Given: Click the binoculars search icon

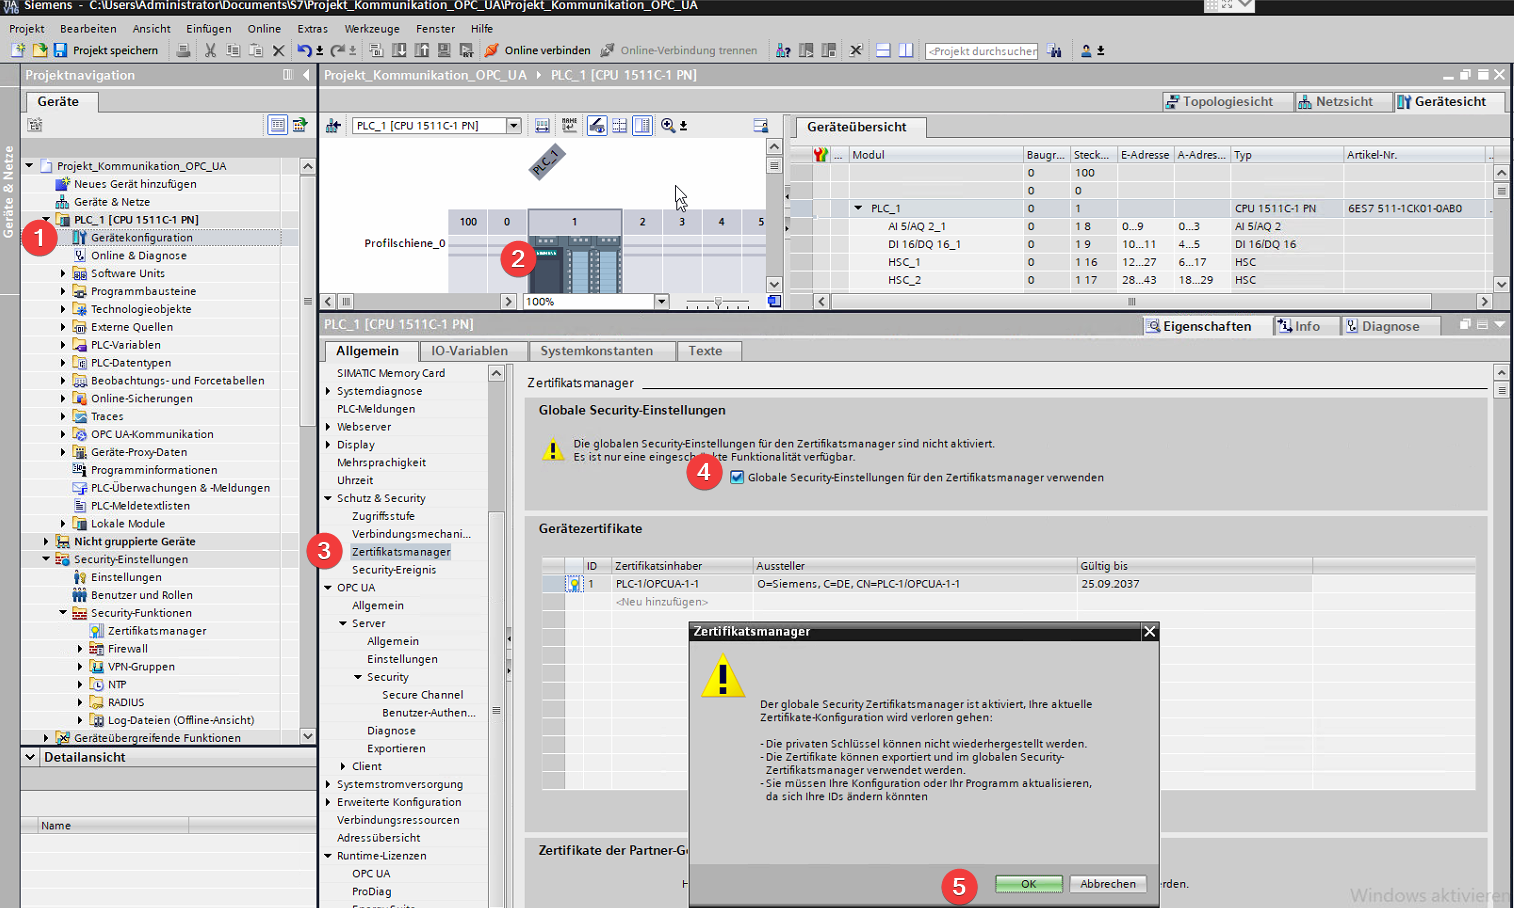Looking at the screenshot, I should [x=1055, y=50].
